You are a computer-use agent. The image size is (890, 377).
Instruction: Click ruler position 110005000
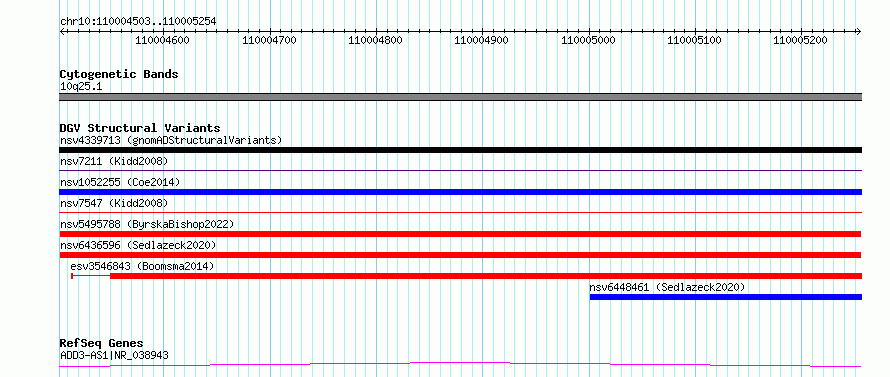tap(588, 40)
